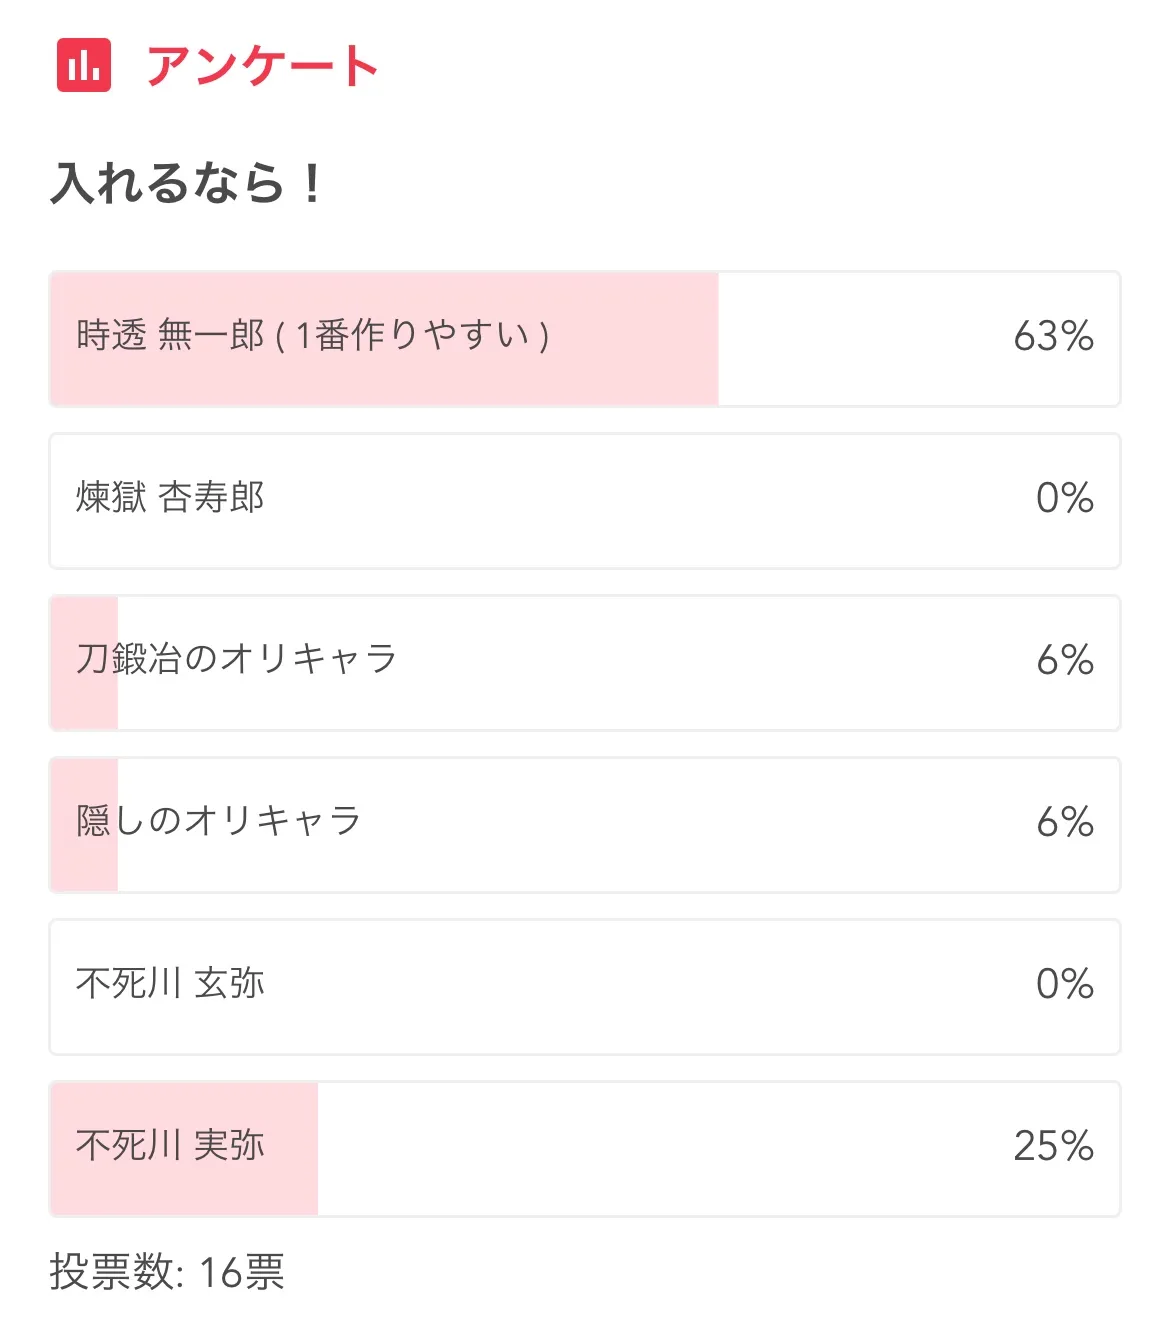Click the poll question 入れるなら！
1170x1338 pixels.
pos(188,183)
